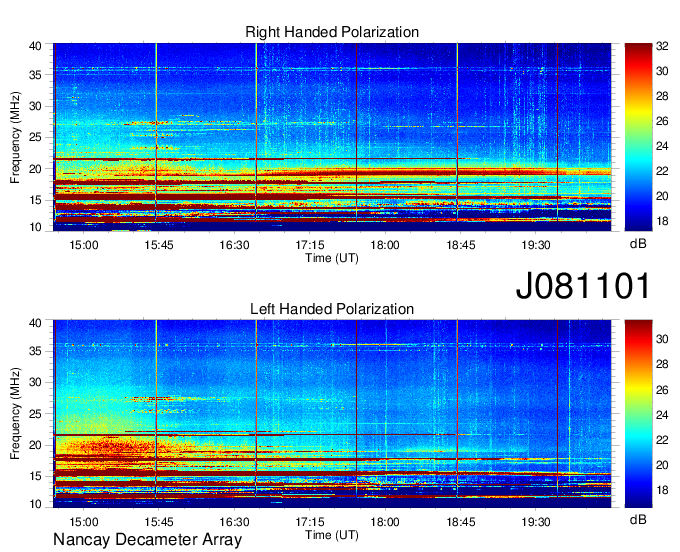Click the "Nancay Decameter Array" caption

pos(147,539)
